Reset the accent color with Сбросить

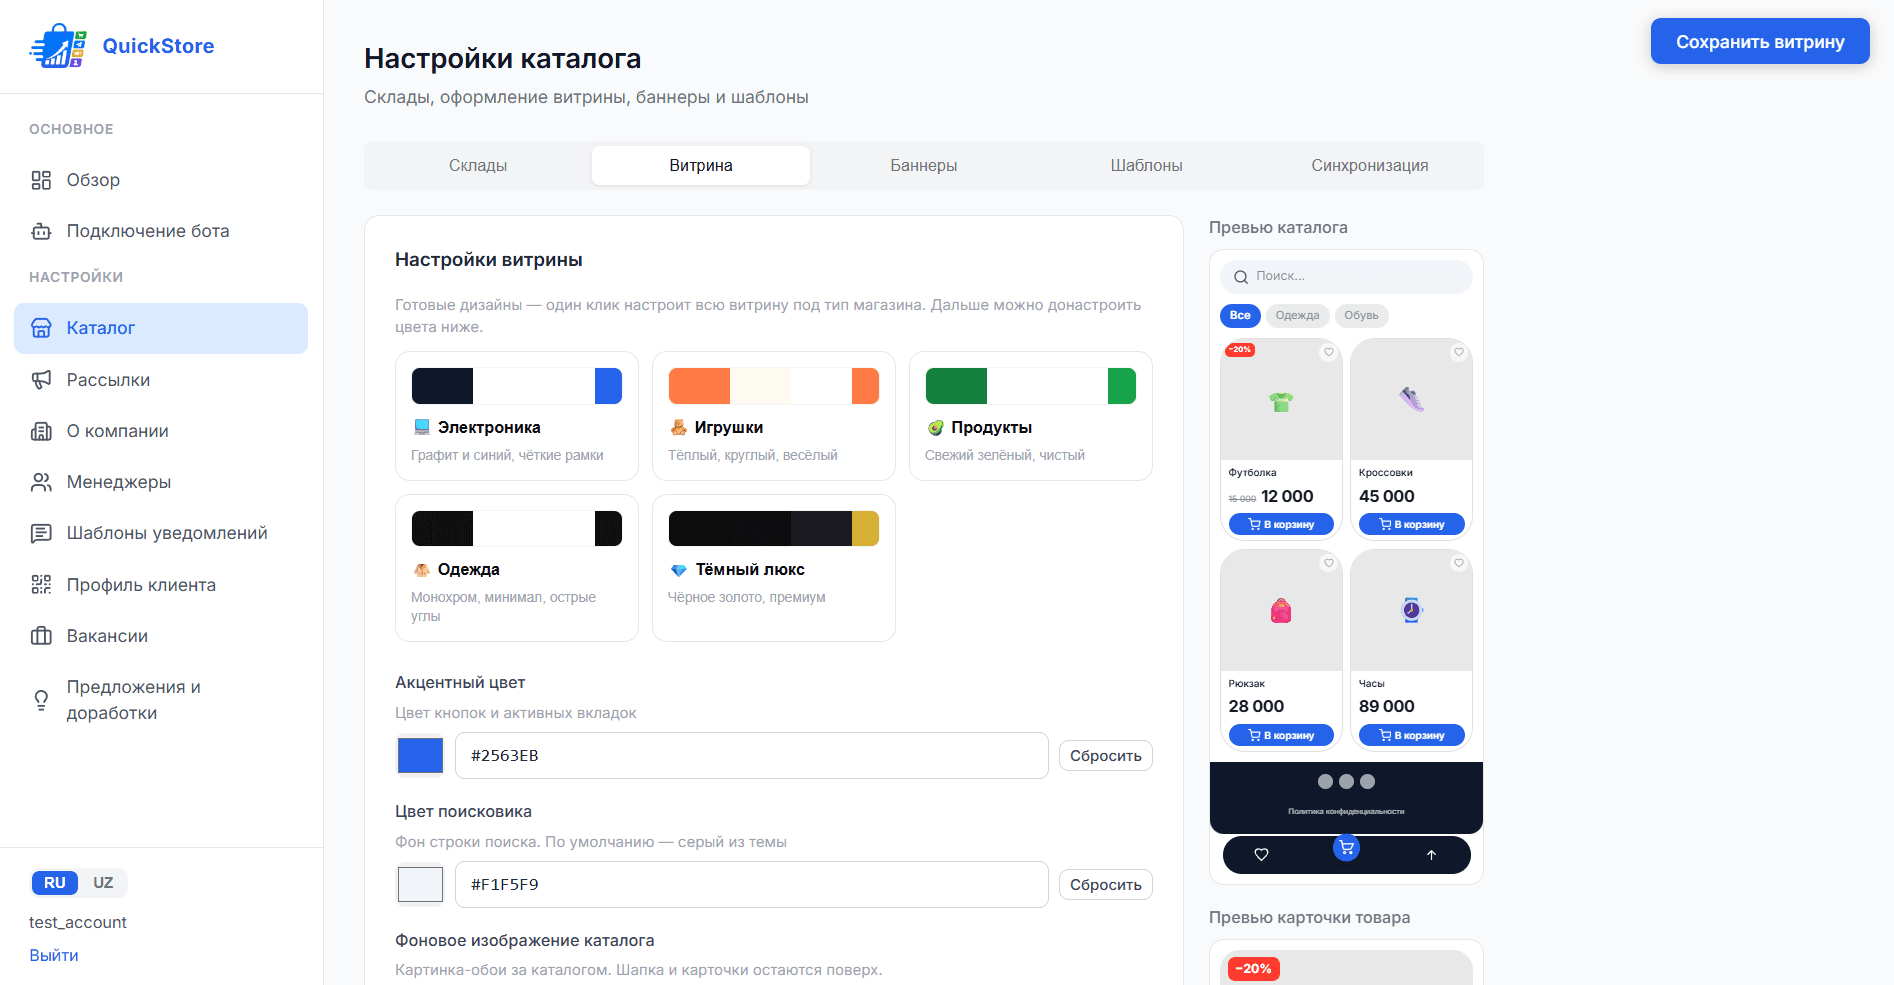[x=1106, y=756]
